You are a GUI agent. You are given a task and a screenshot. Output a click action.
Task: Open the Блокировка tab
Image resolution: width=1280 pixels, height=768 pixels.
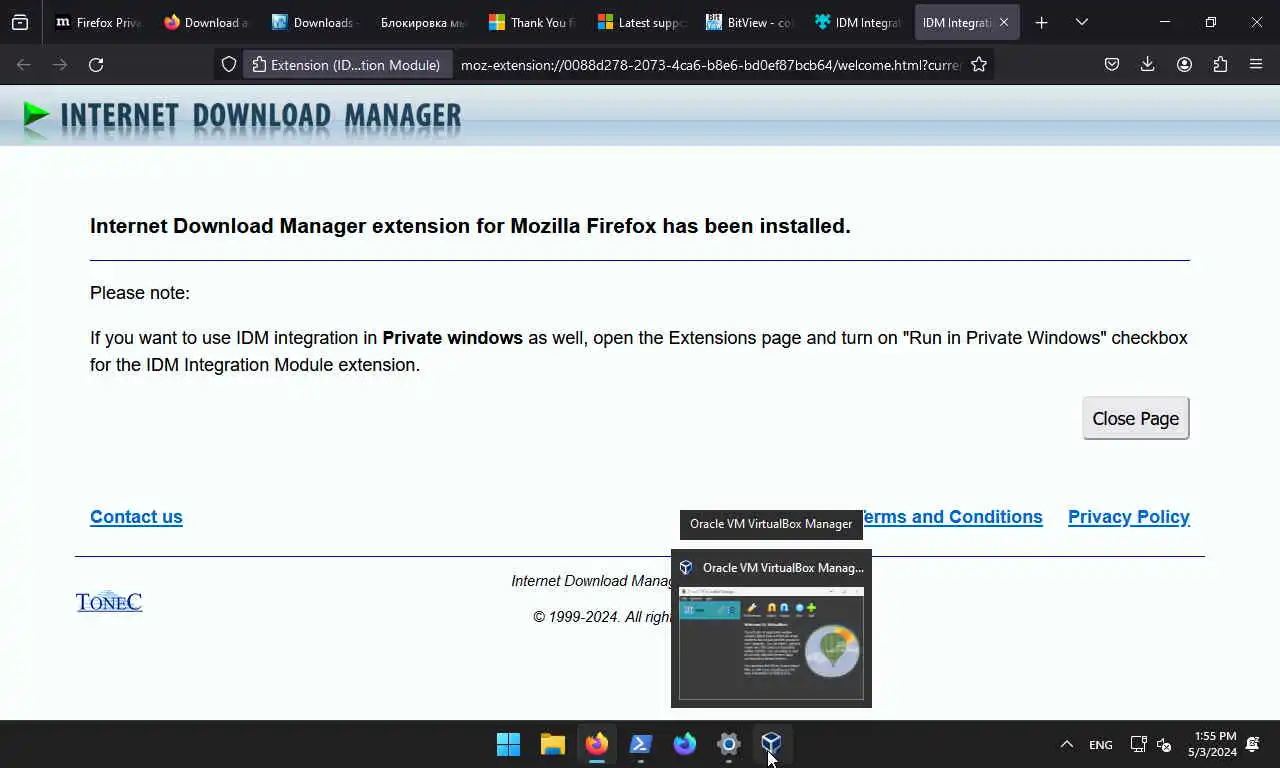click(x=423, y=22)
